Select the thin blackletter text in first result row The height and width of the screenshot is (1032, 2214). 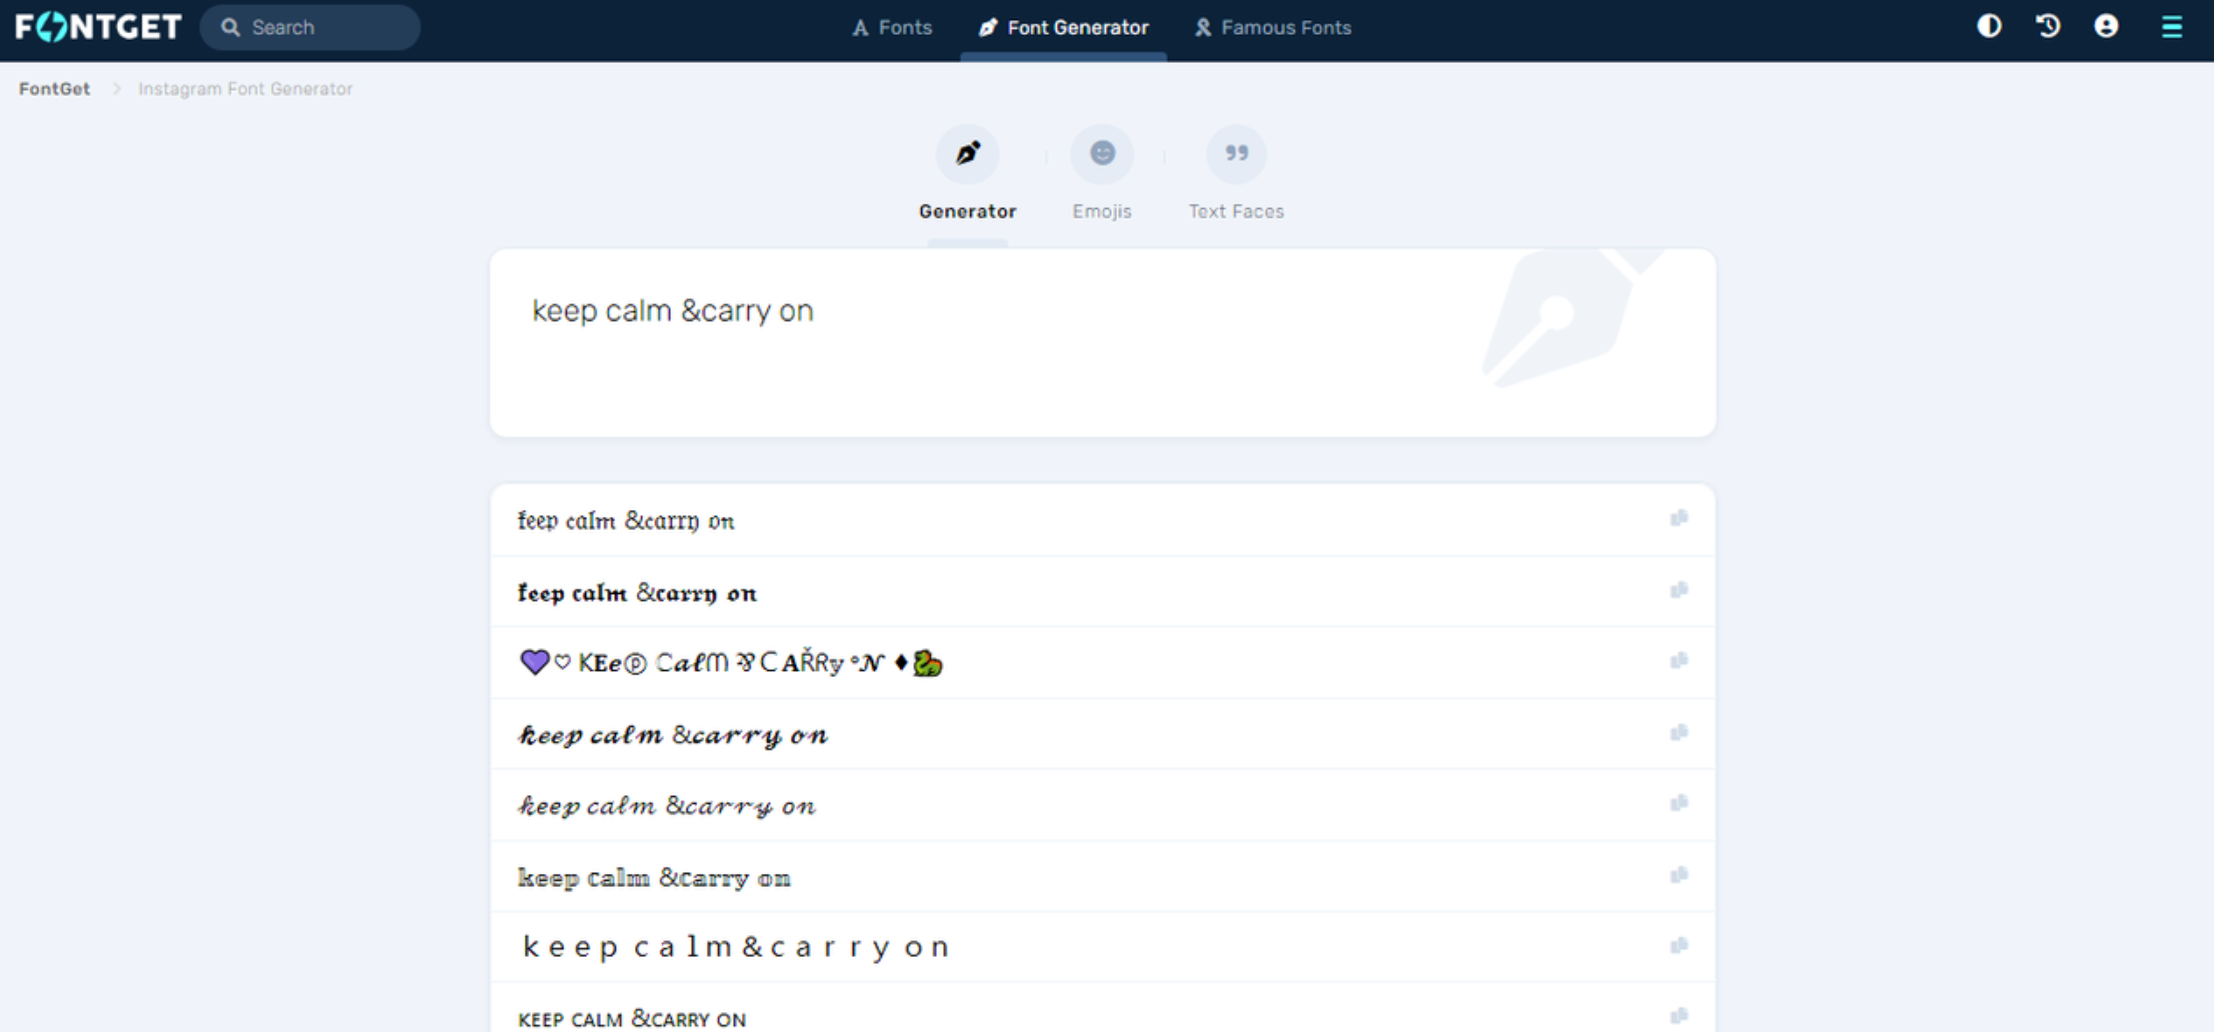(626, 521)
